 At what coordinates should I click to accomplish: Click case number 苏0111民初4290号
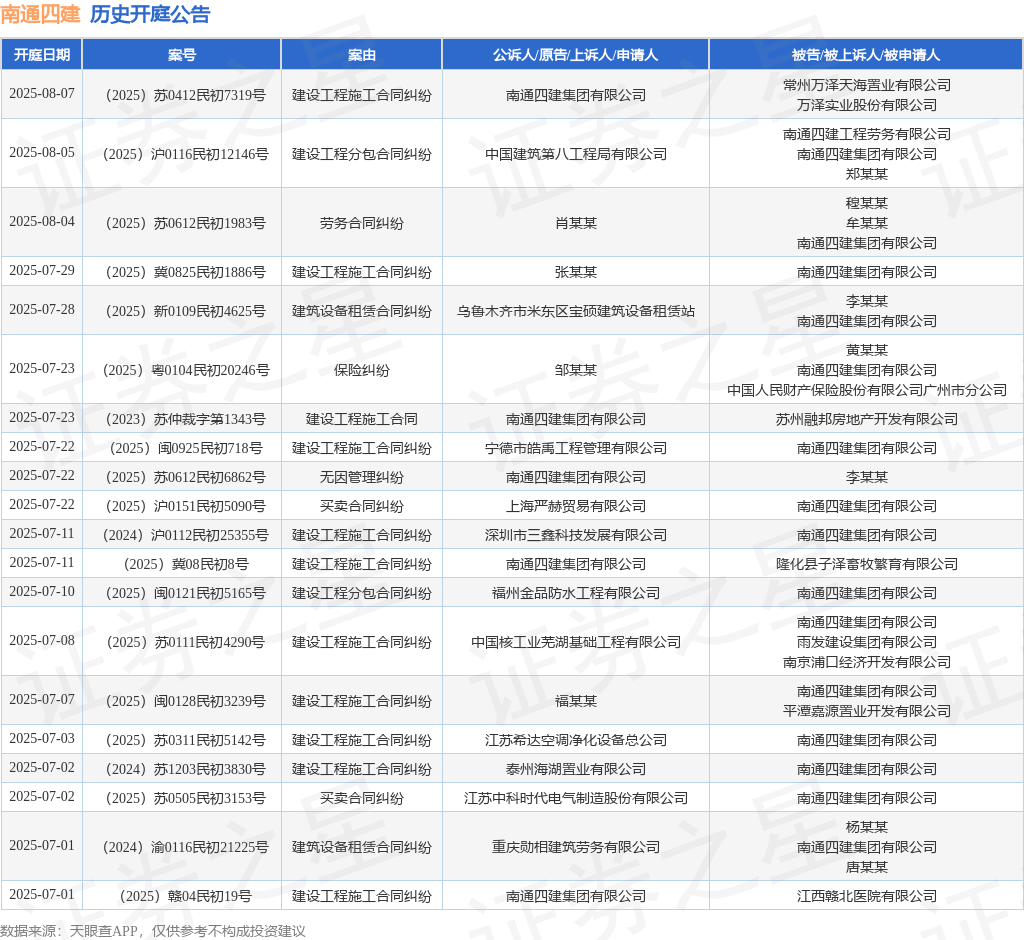click(x=210, y=642)
